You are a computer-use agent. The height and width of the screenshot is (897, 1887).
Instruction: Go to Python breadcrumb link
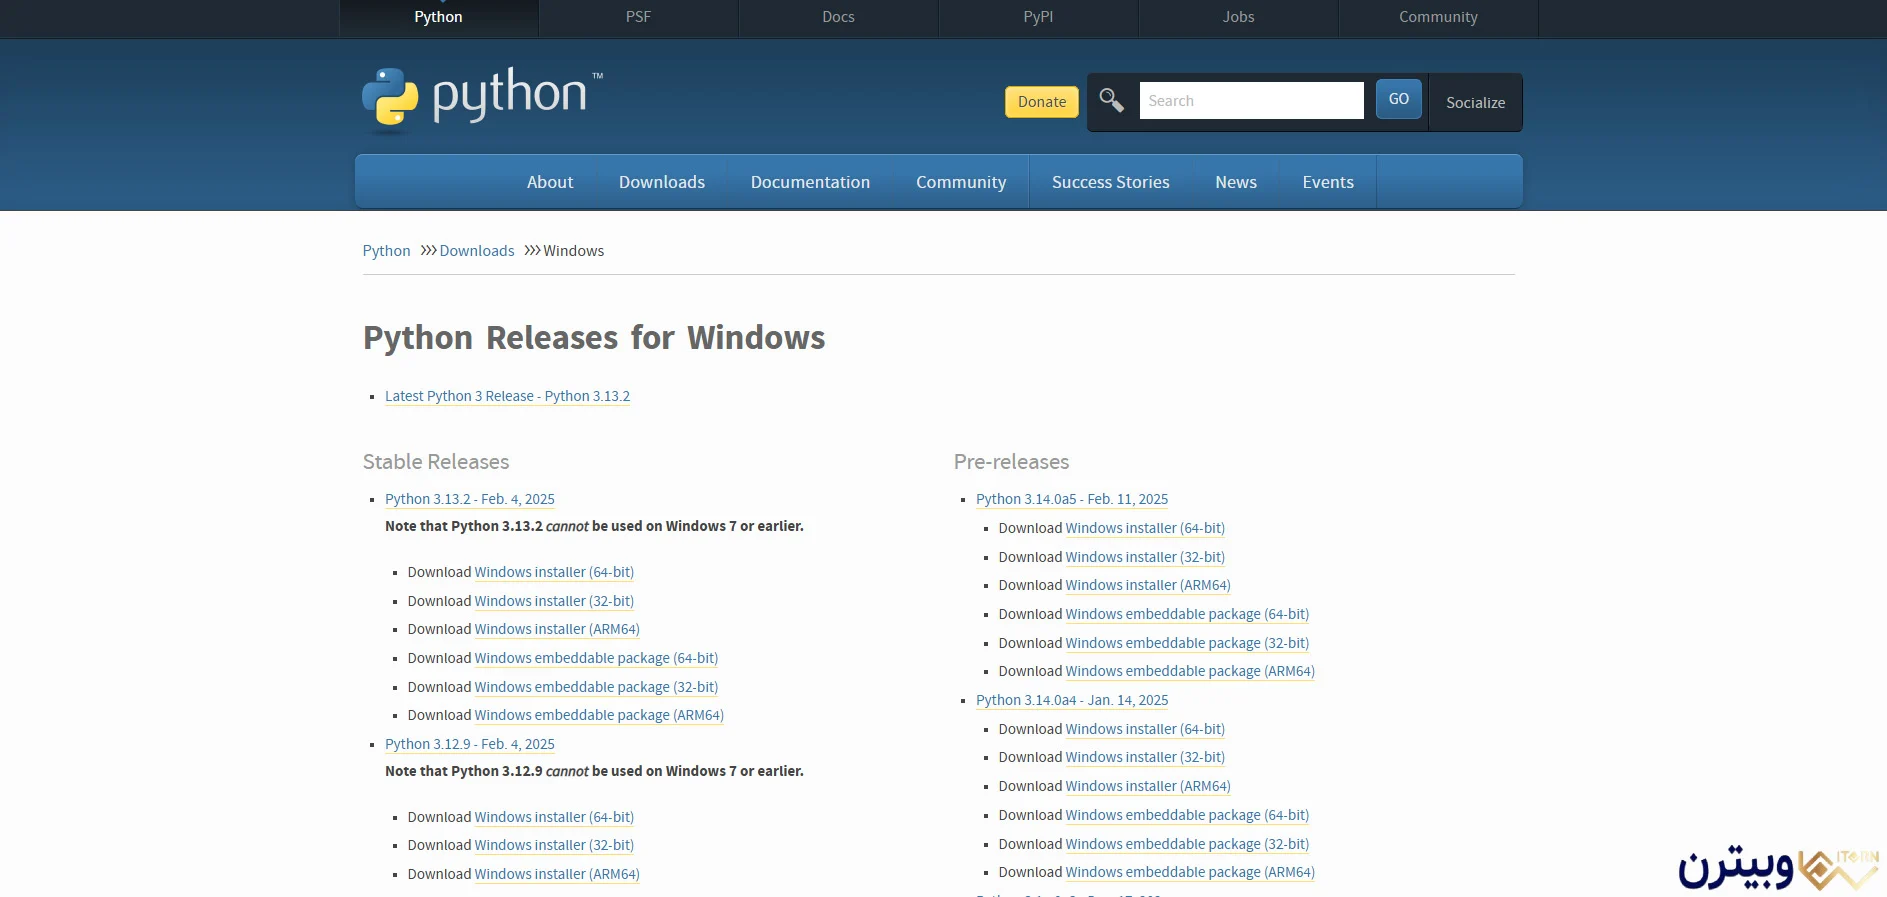tap(386, 251)
